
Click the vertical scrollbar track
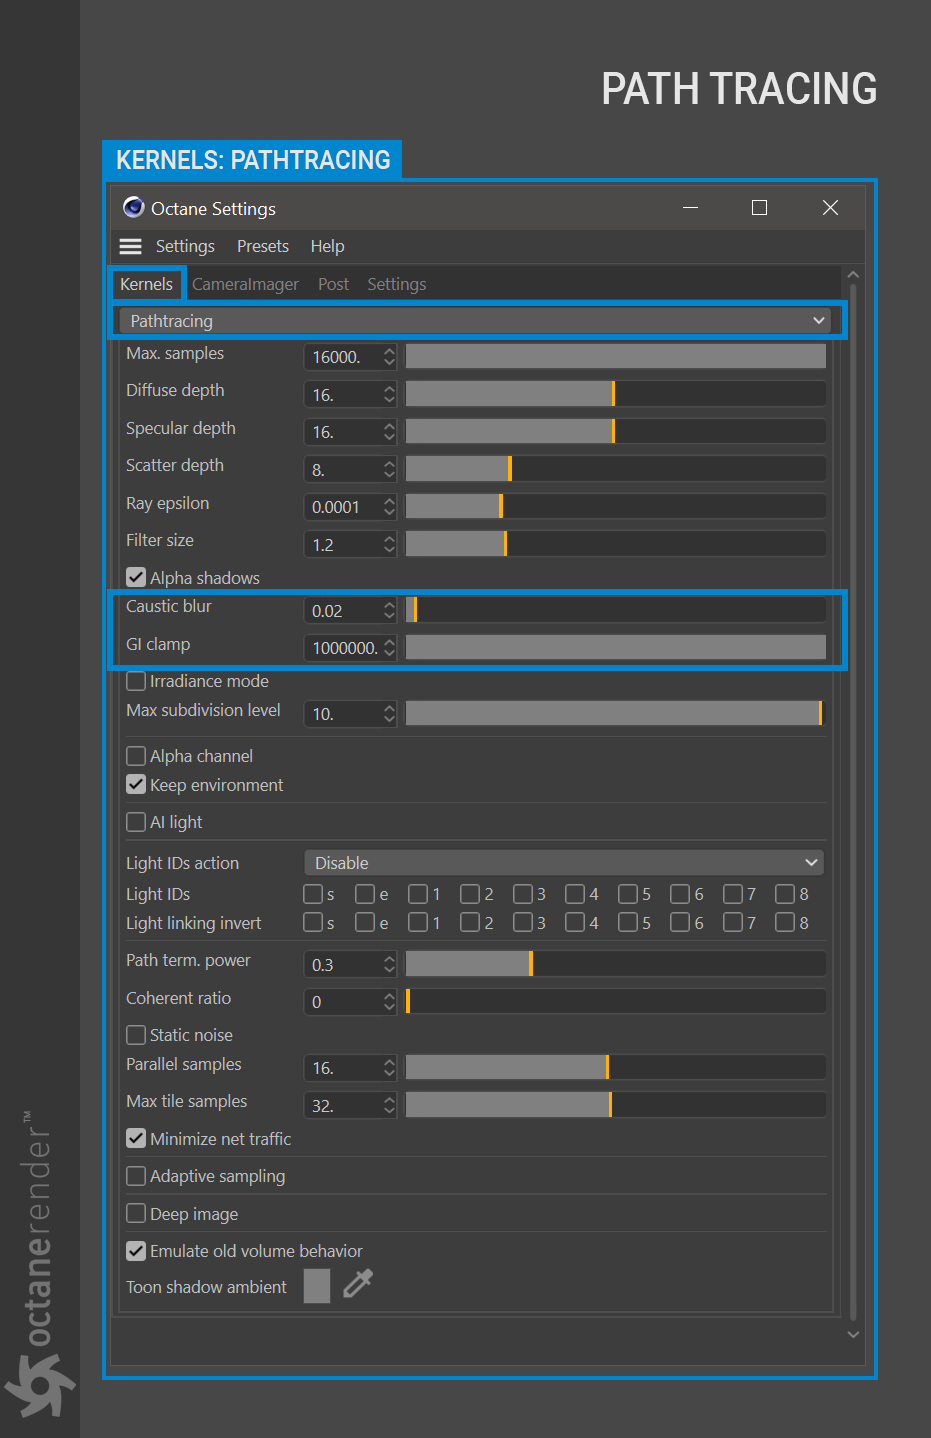(853, 800)
